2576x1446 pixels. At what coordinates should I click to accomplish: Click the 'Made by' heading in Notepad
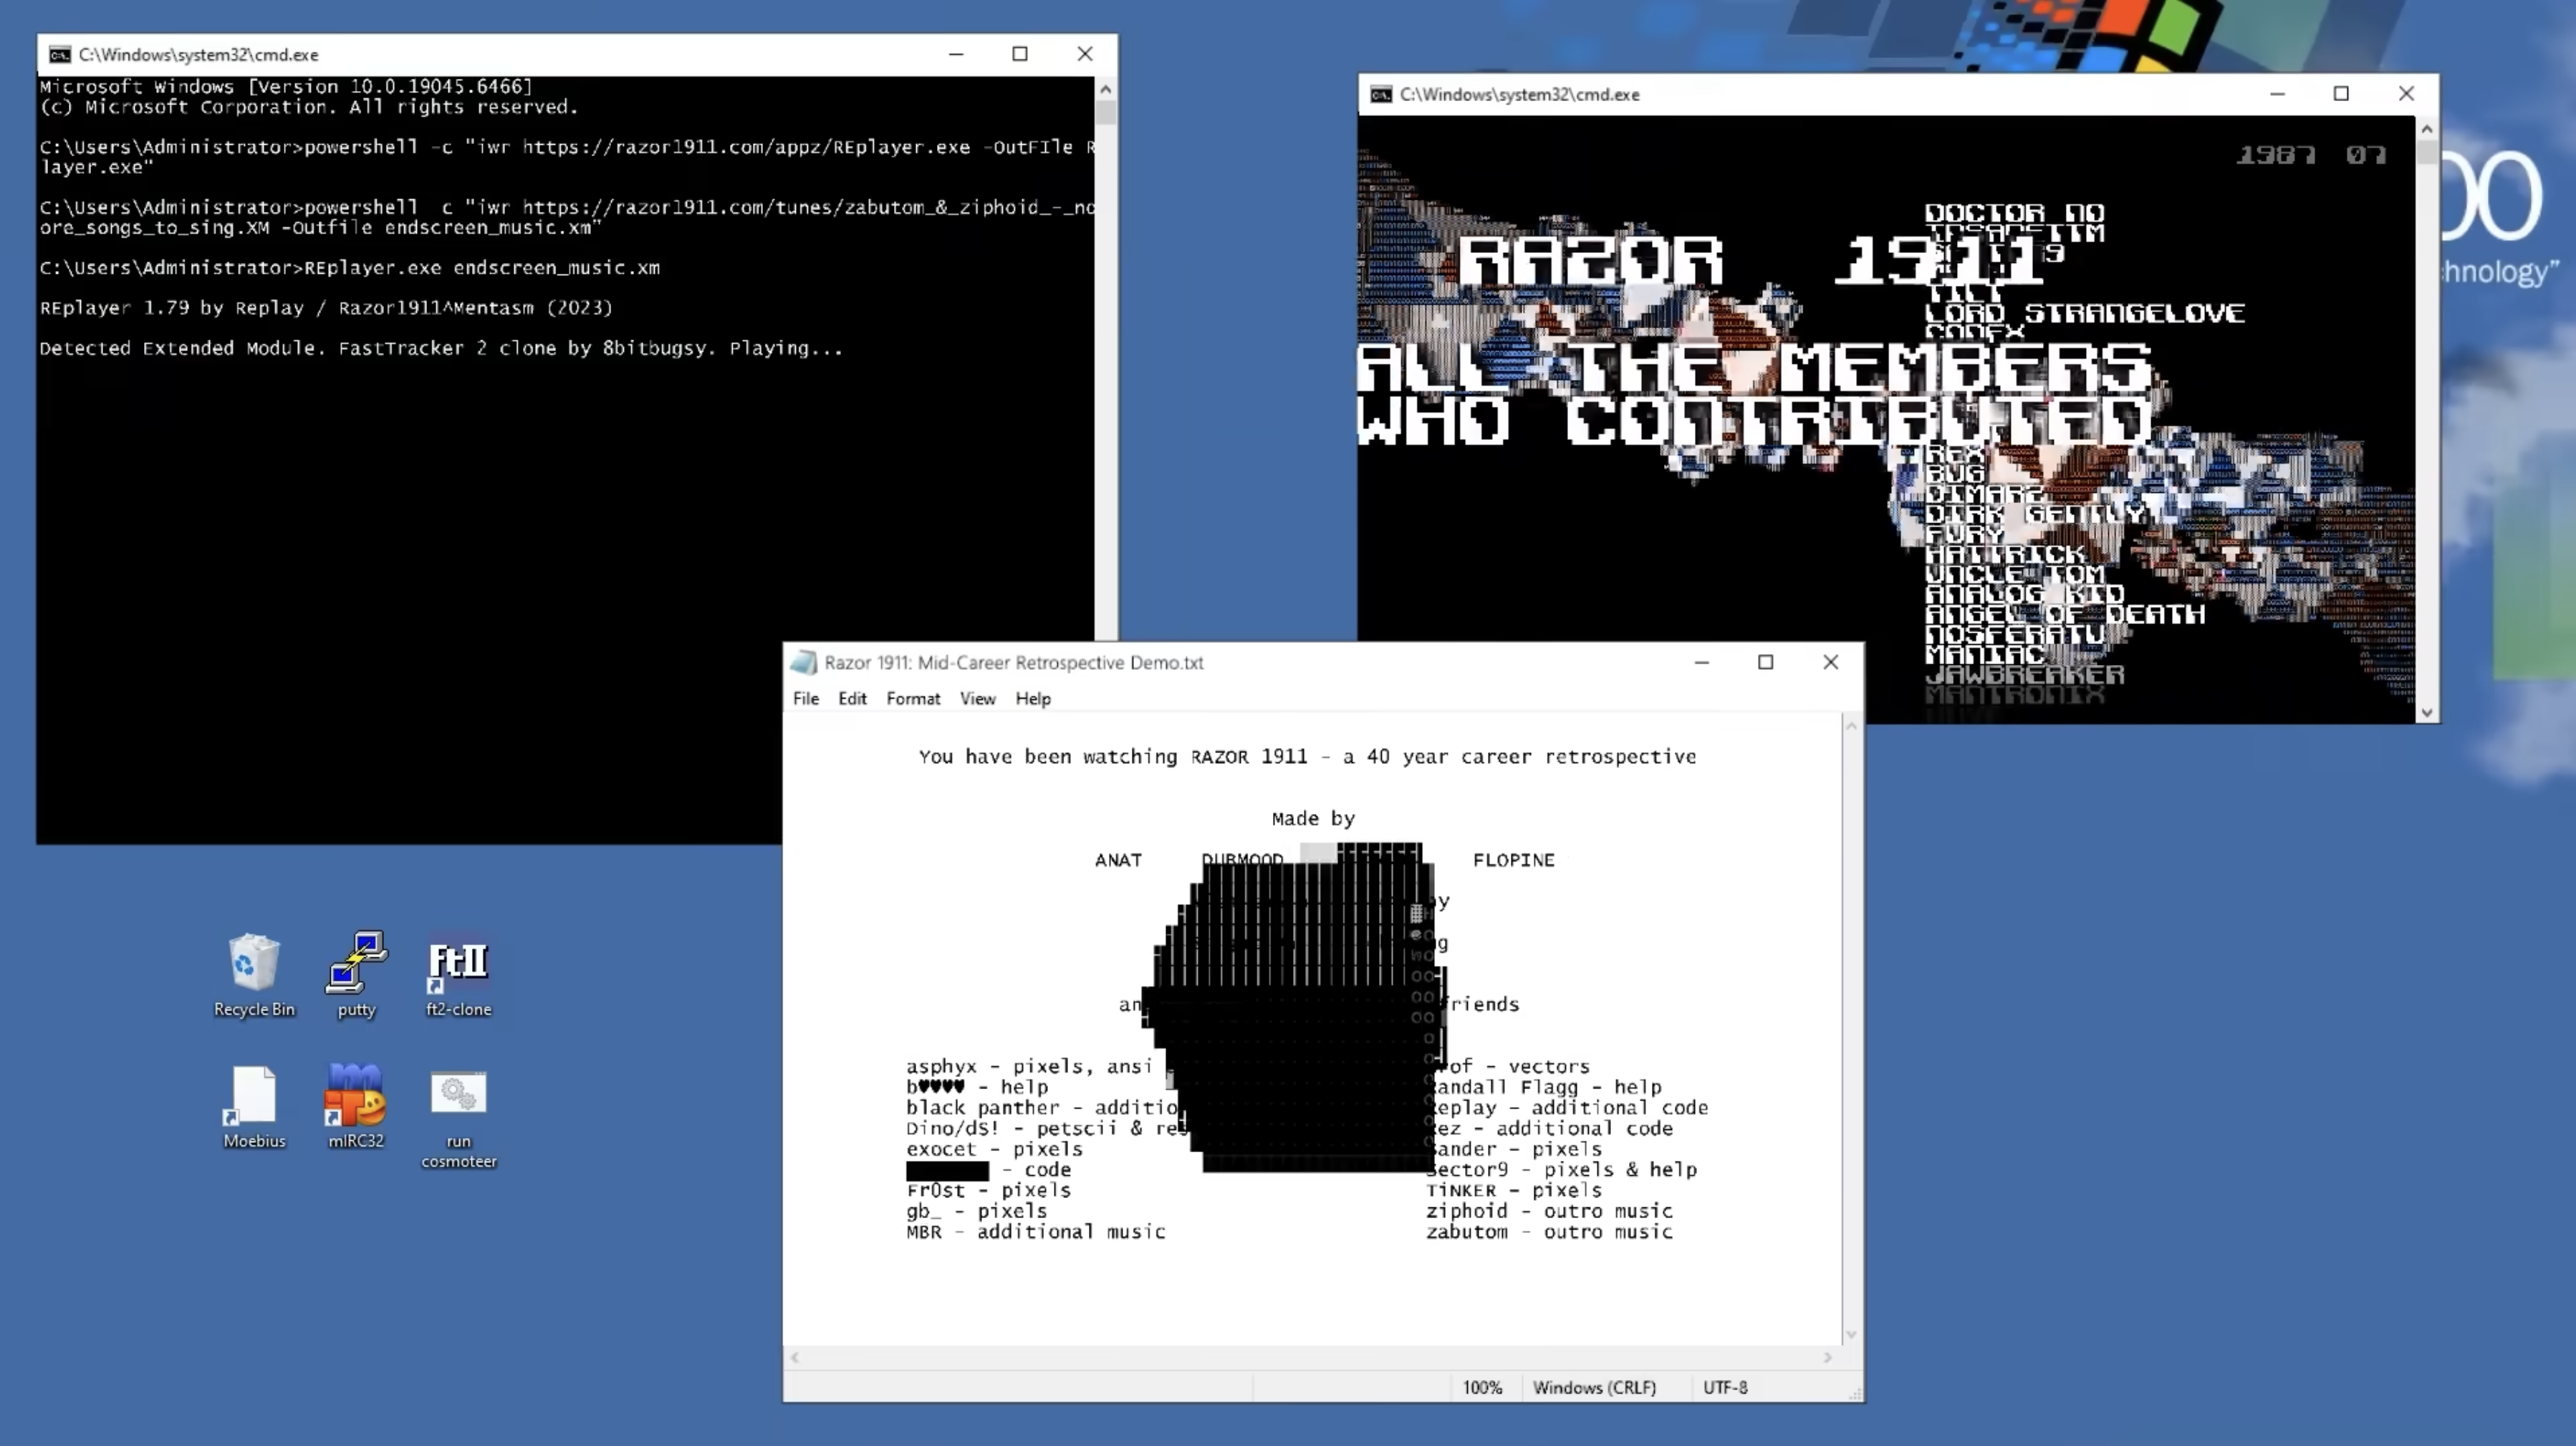pos(1313,819)
